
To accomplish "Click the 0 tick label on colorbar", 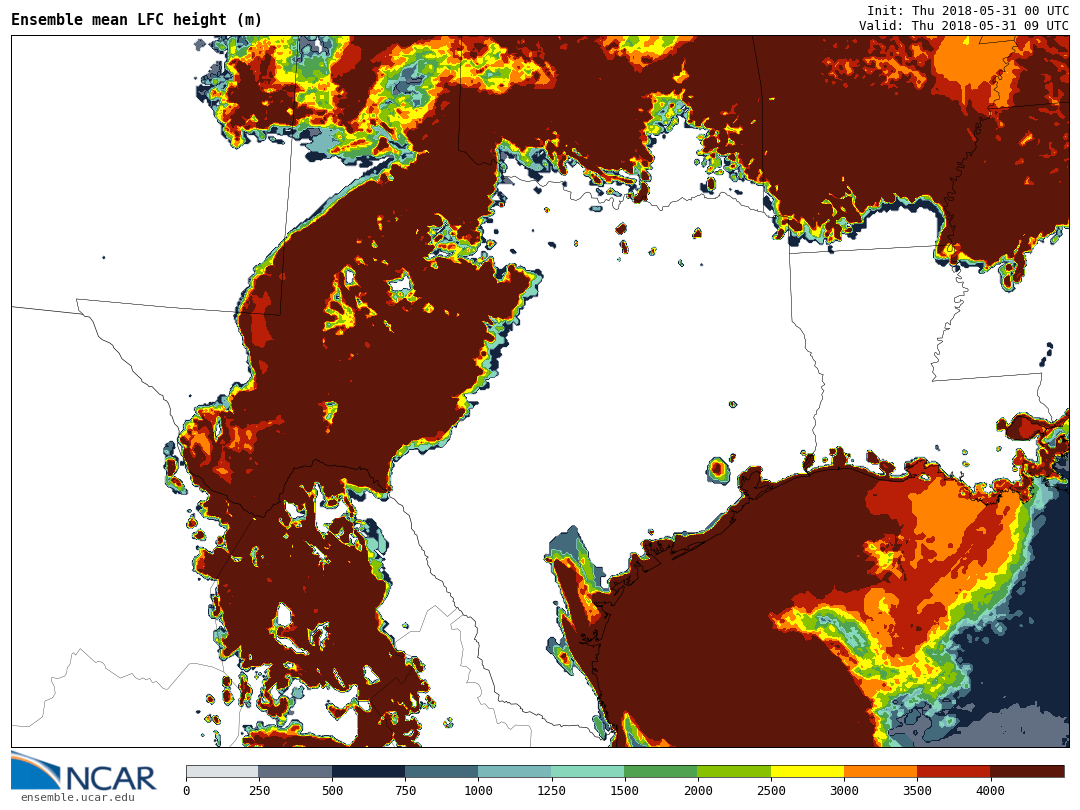I will pyautogui.click(x=186, y=791).
